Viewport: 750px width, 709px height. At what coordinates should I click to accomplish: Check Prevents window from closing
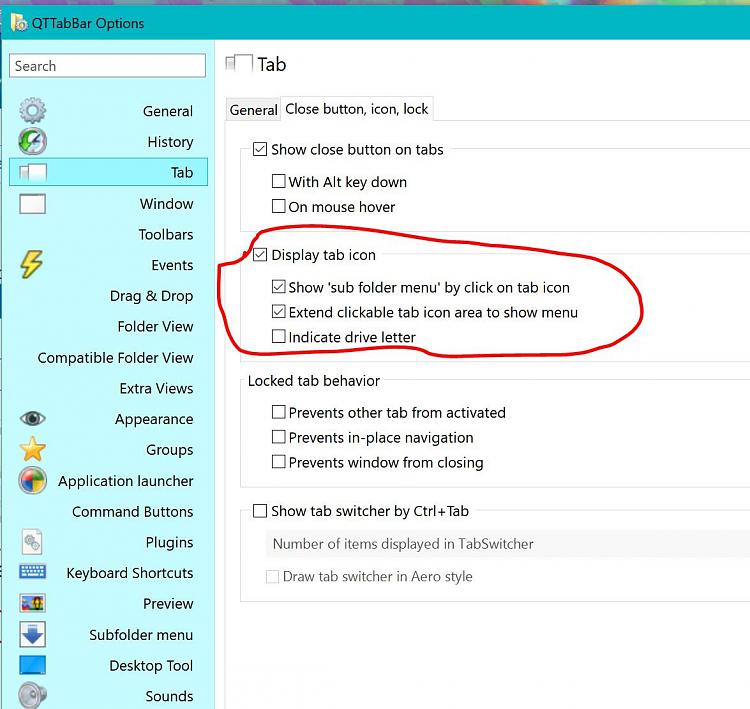[278, 462]
